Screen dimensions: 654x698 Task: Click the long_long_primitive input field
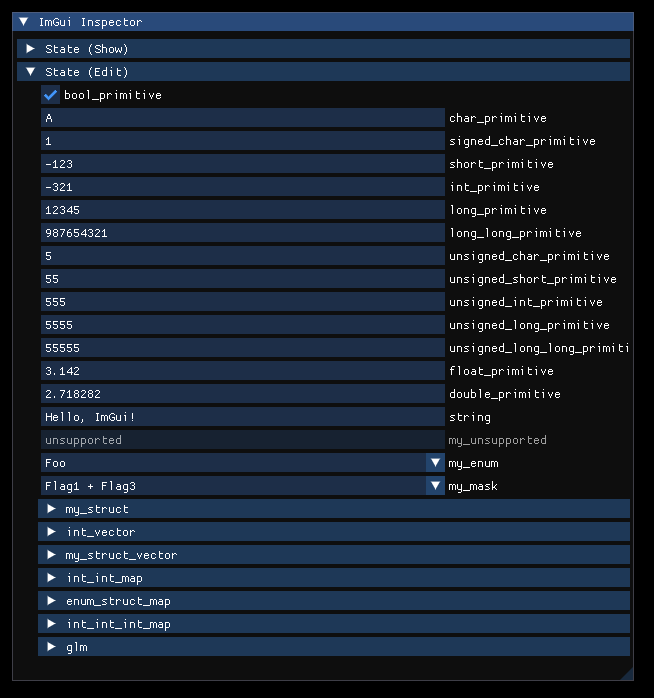pyautogui.click(x=242, y=233)
